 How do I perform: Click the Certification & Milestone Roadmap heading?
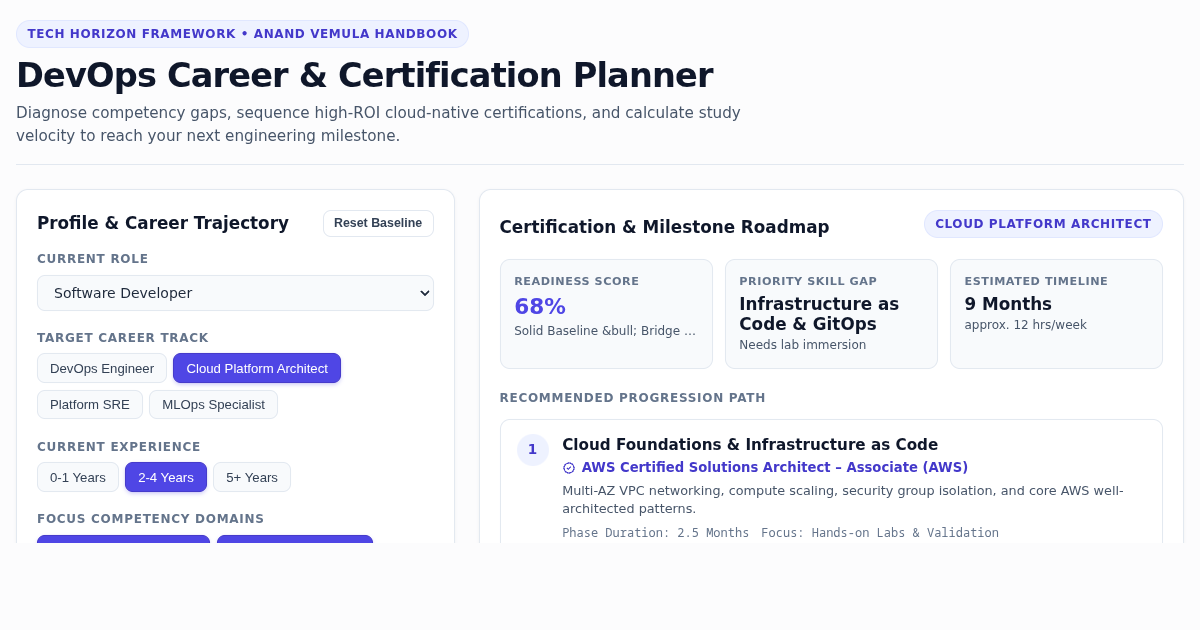tap(665, 227)
